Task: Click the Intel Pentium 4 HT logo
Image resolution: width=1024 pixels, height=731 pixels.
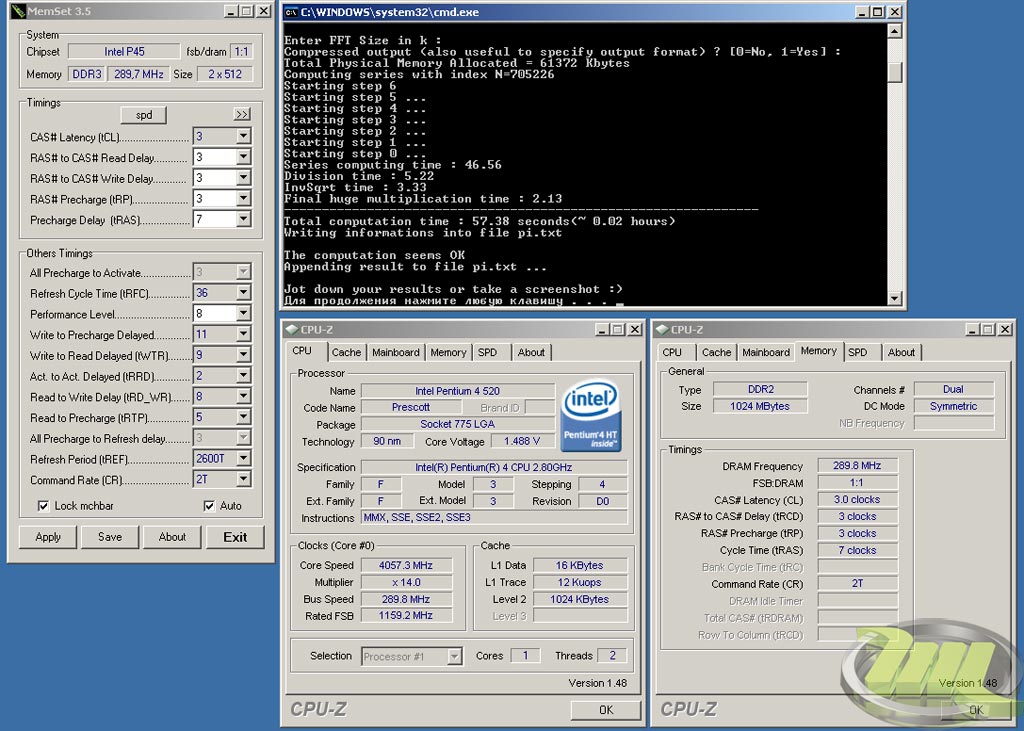Action: click(x=590, y=416)
